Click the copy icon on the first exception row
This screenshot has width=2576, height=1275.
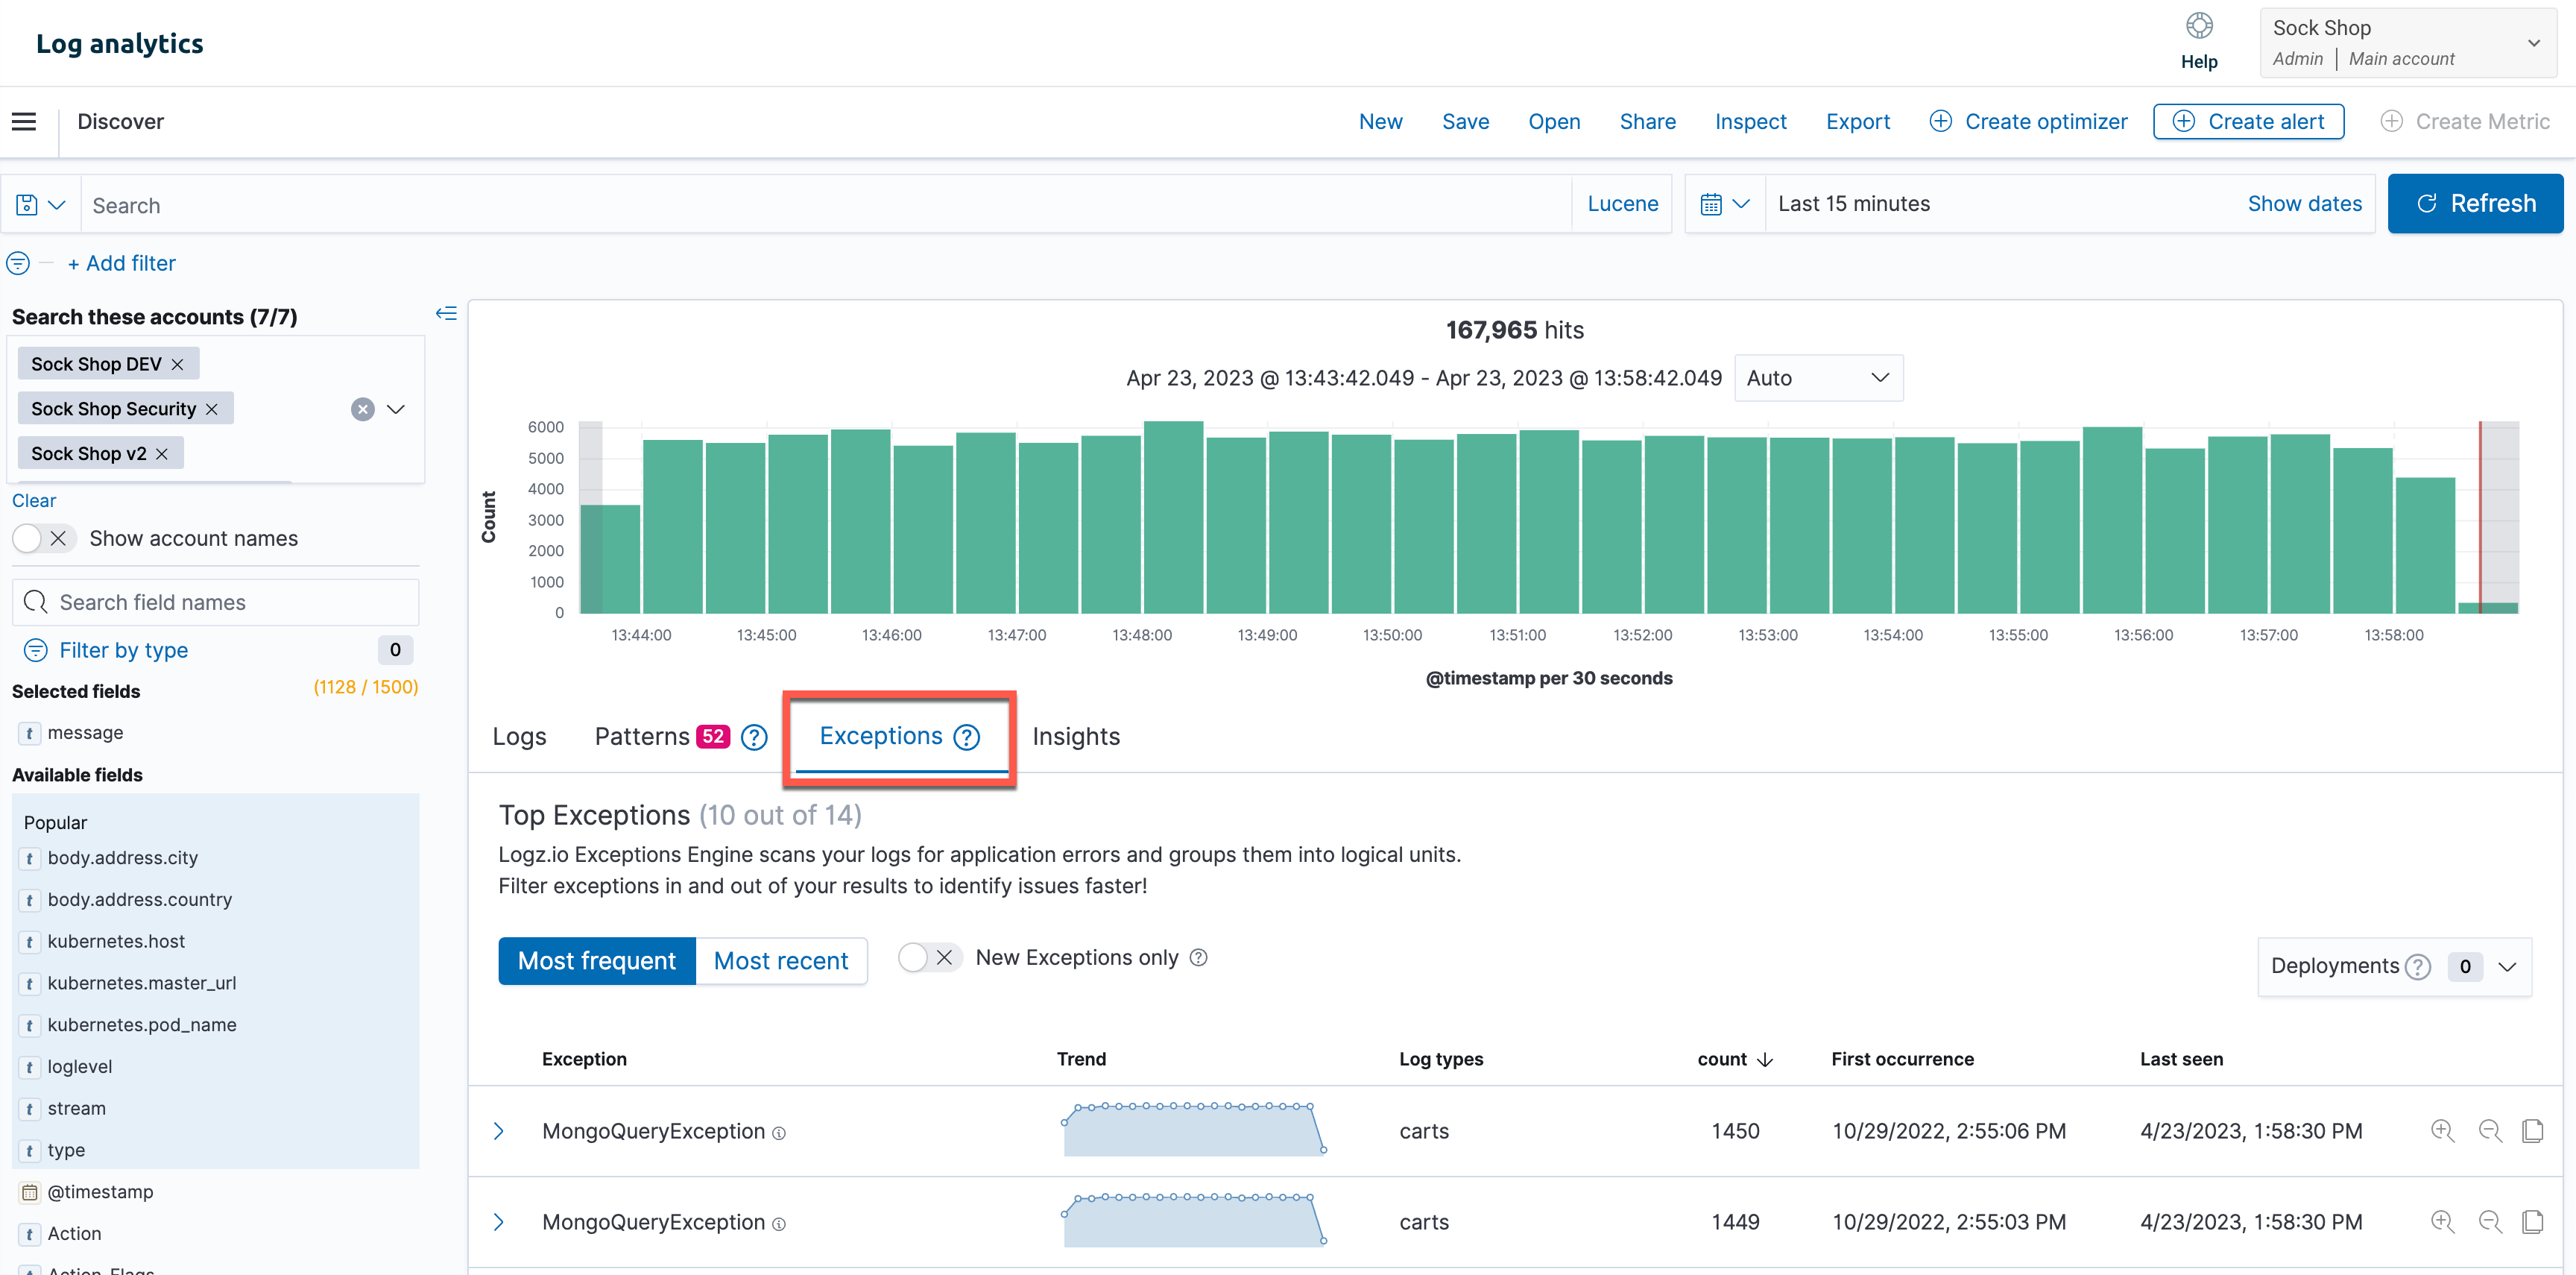(2534, 1131)
